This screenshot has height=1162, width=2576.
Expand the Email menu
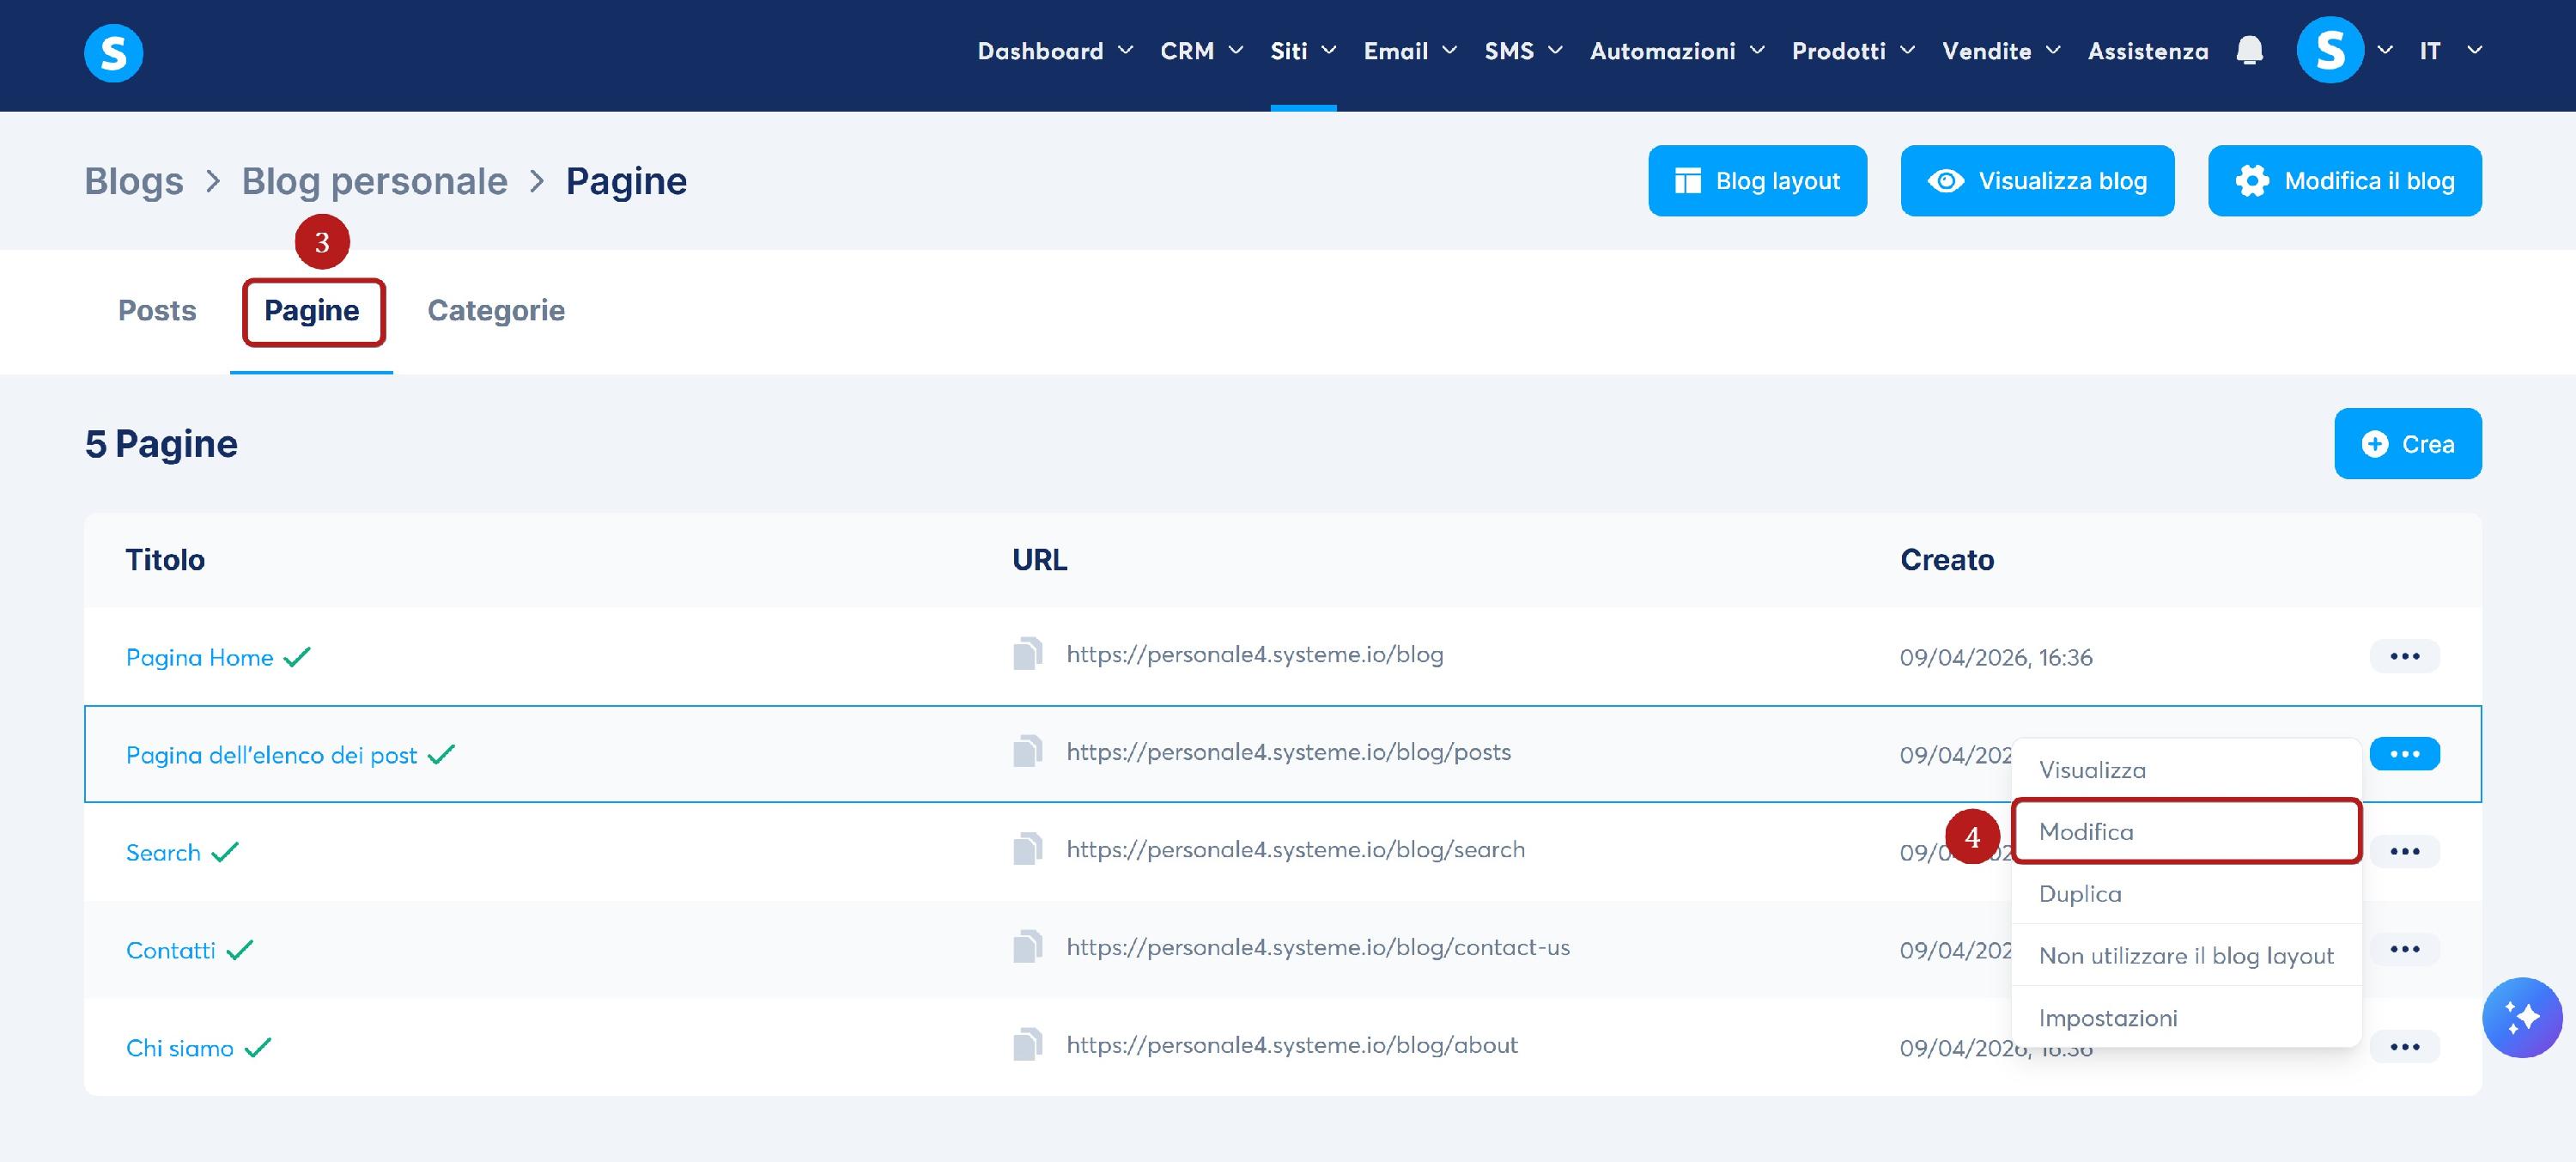1410,51
